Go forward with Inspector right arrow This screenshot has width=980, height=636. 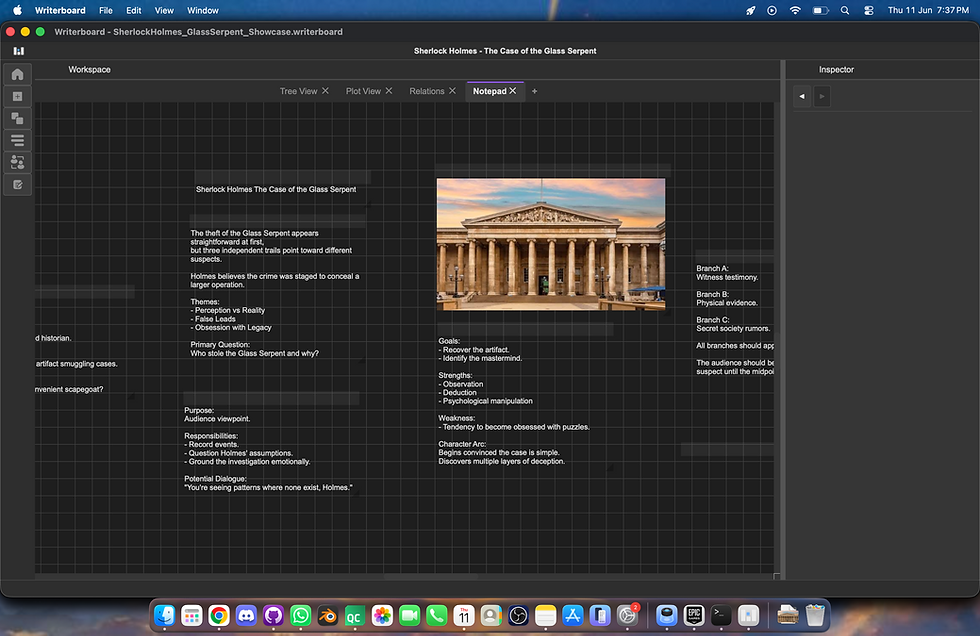pos(822,96)
